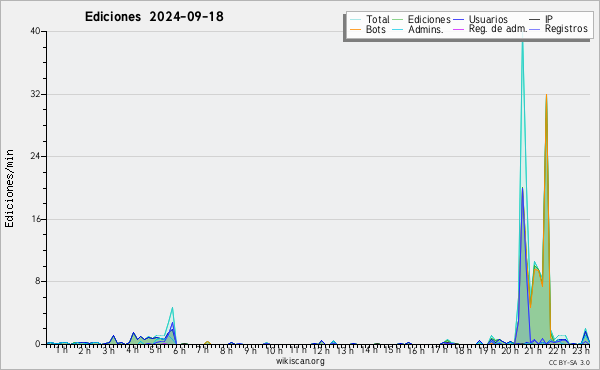Click the '12 h' x-axis label
This screenshot has height=370, width=600.
click(321, 350)
